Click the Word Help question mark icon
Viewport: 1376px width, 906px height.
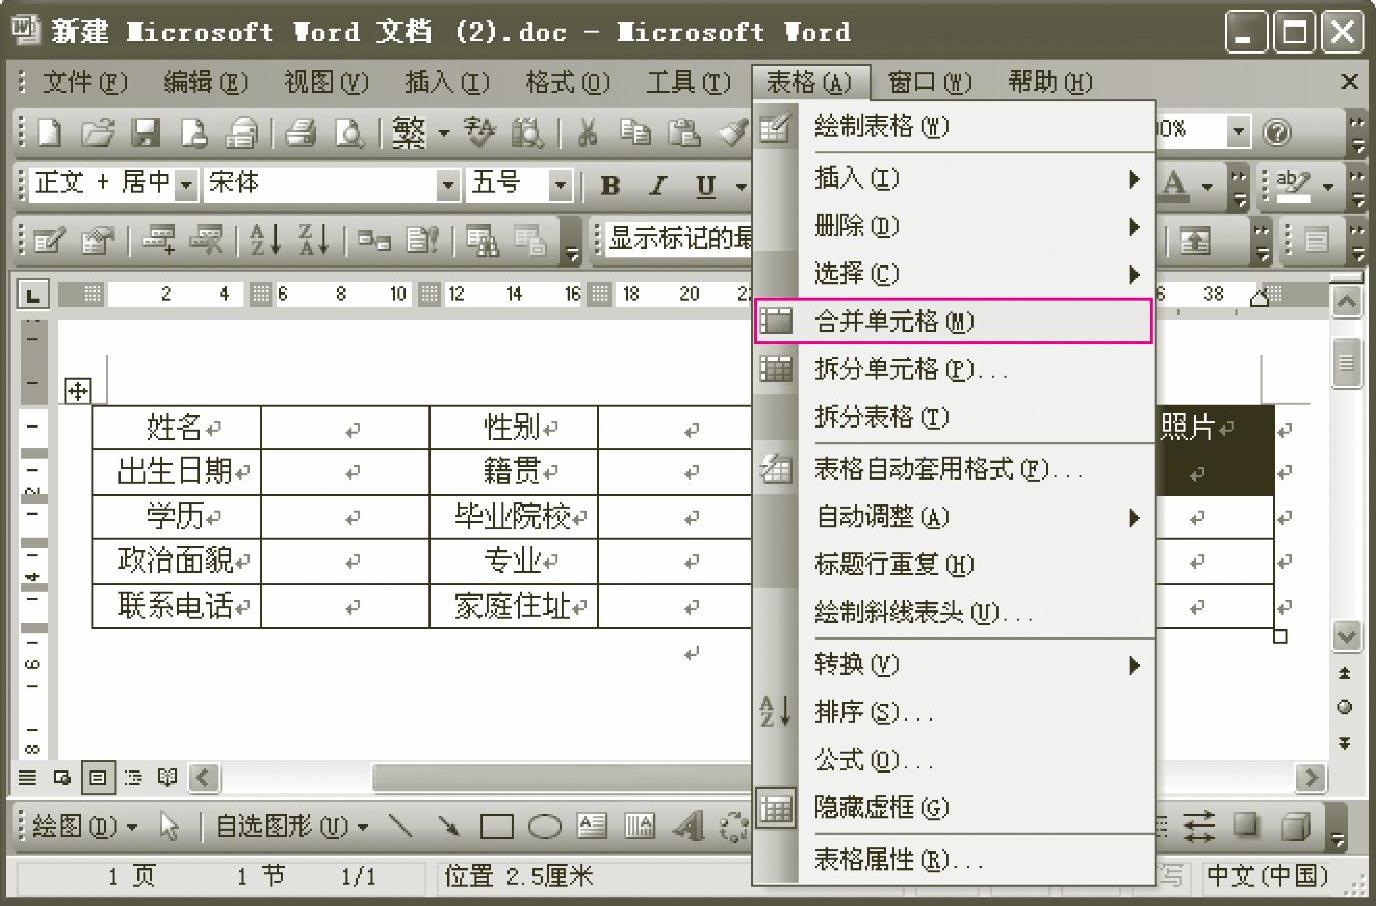pyautogui.click(x=1277, y=131)
